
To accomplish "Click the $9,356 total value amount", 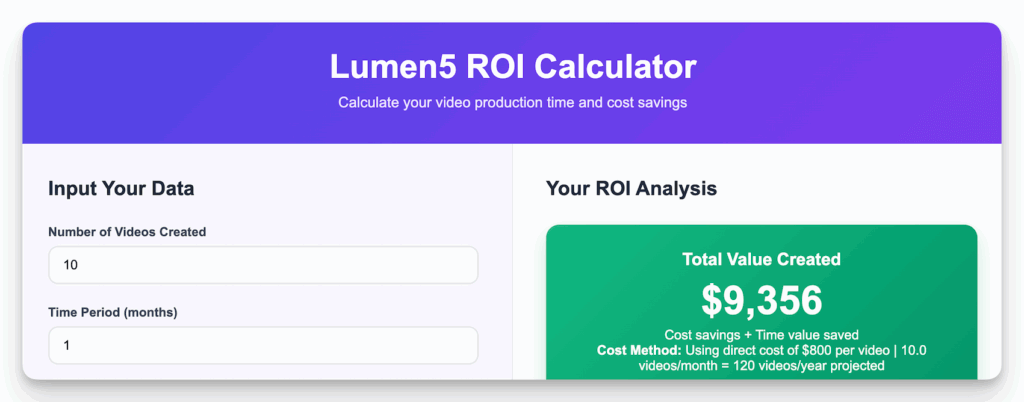I will click(761, 300).
